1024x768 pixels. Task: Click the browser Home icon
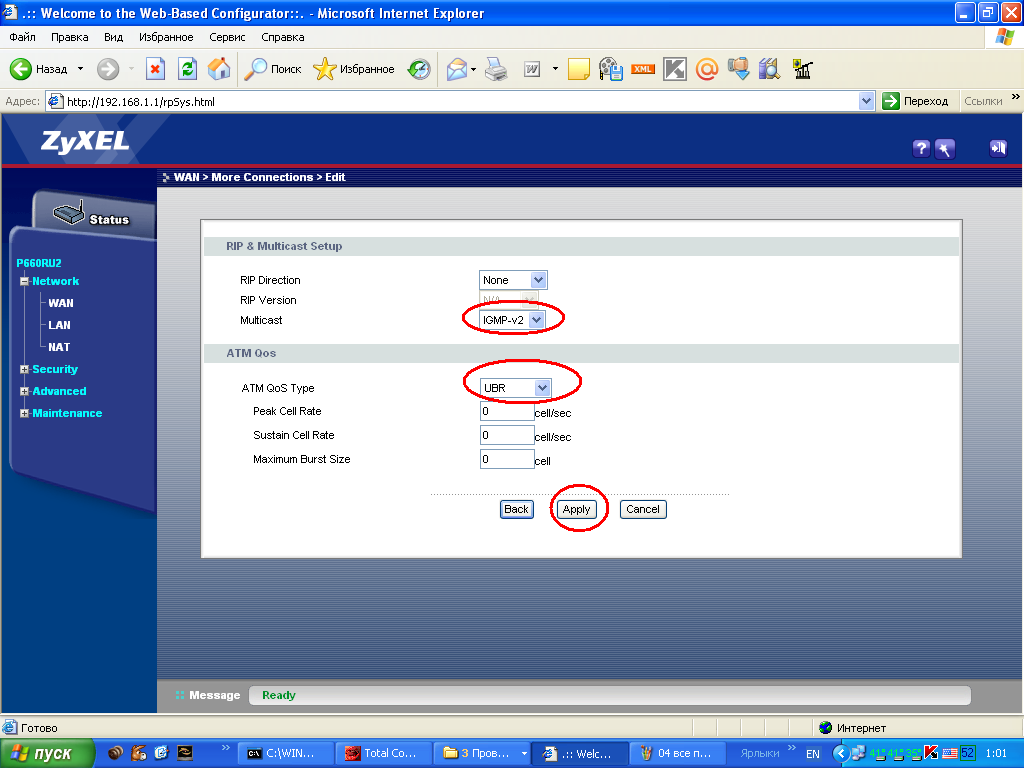coord(218,69)
